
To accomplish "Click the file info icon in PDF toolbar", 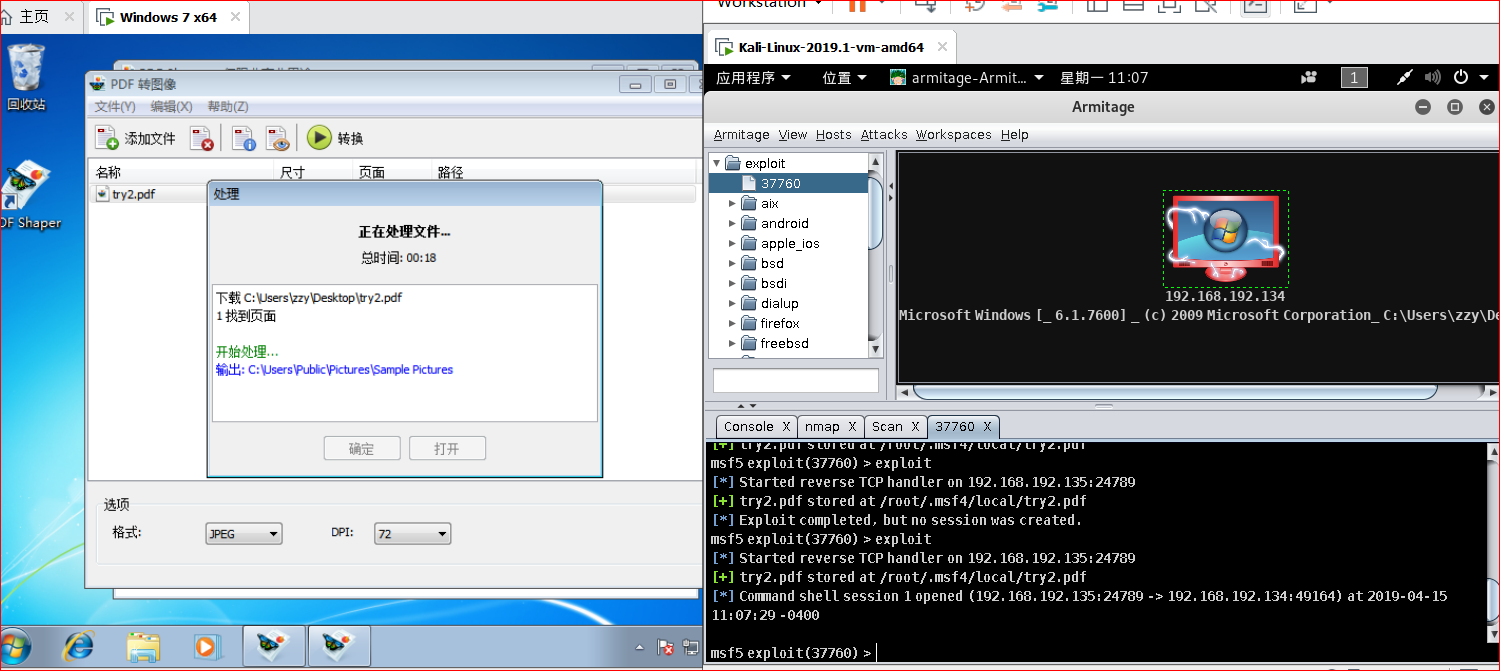I will pos(243,138).
